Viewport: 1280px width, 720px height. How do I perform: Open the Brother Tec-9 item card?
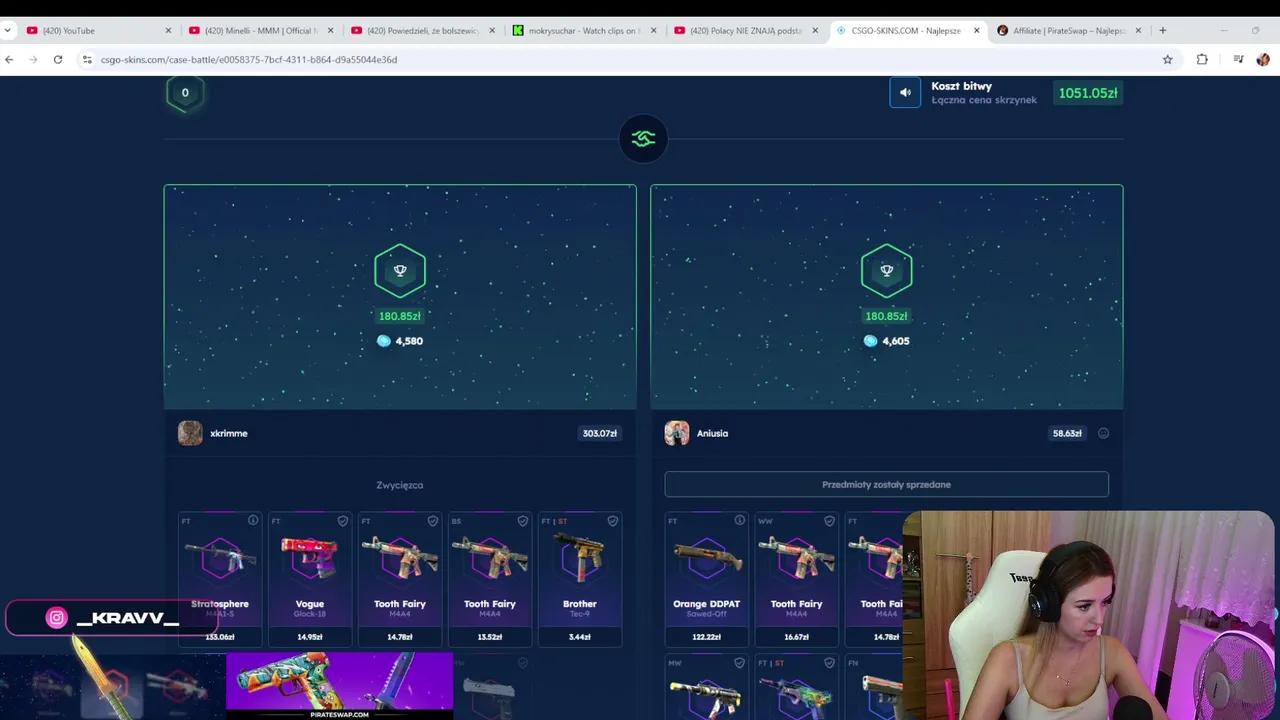click(x=580, y=579)
